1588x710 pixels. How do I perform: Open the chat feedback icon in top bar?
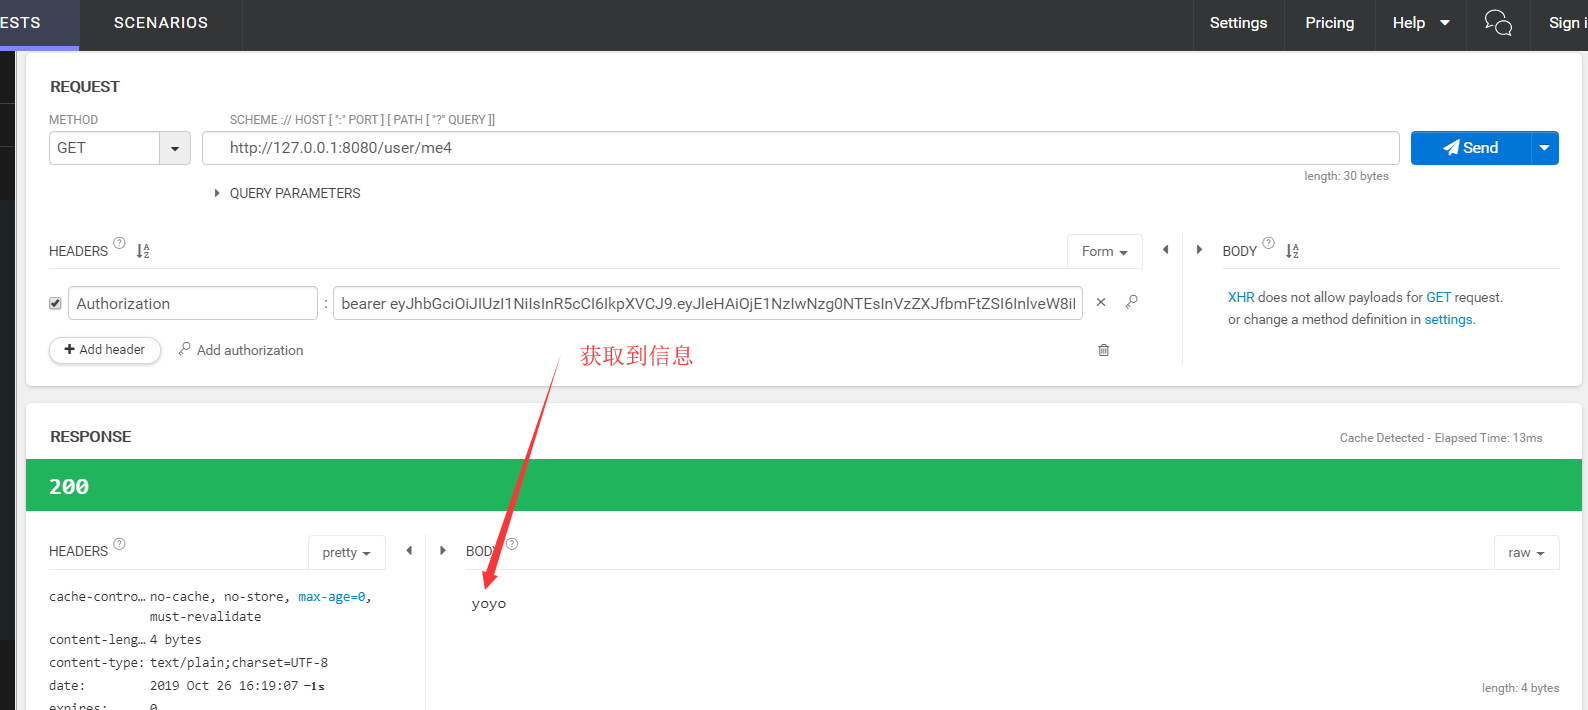coord(1498,23)
